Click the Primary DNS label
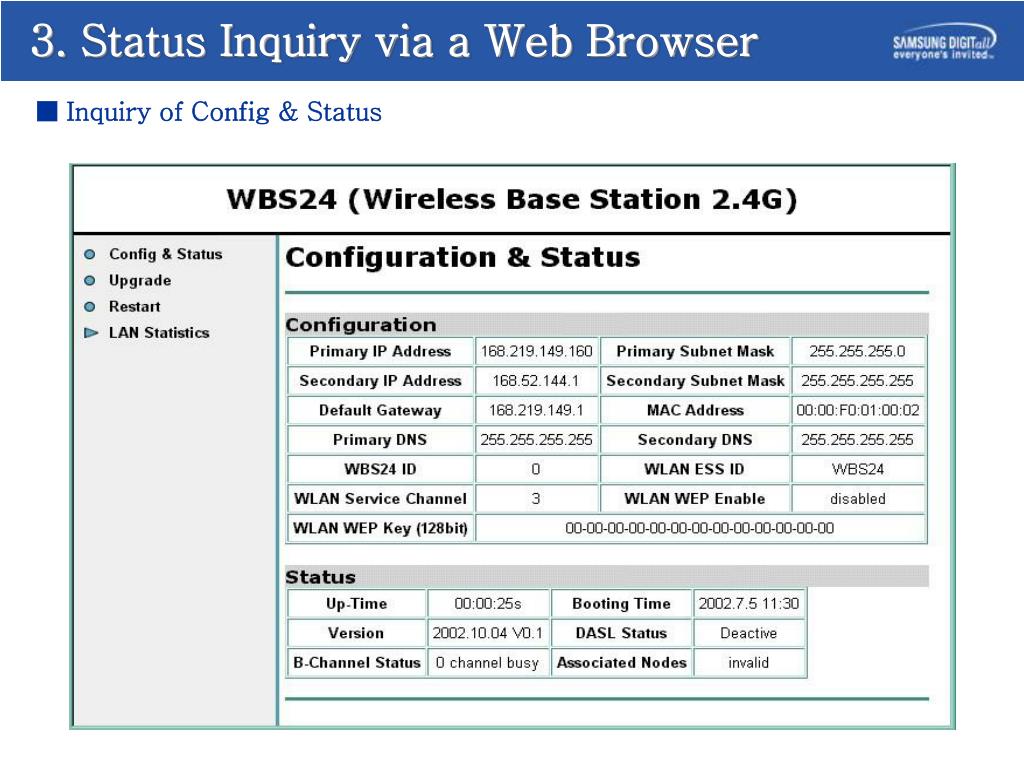The width and height of the screenshot is (1024, 768). [380, 440]
